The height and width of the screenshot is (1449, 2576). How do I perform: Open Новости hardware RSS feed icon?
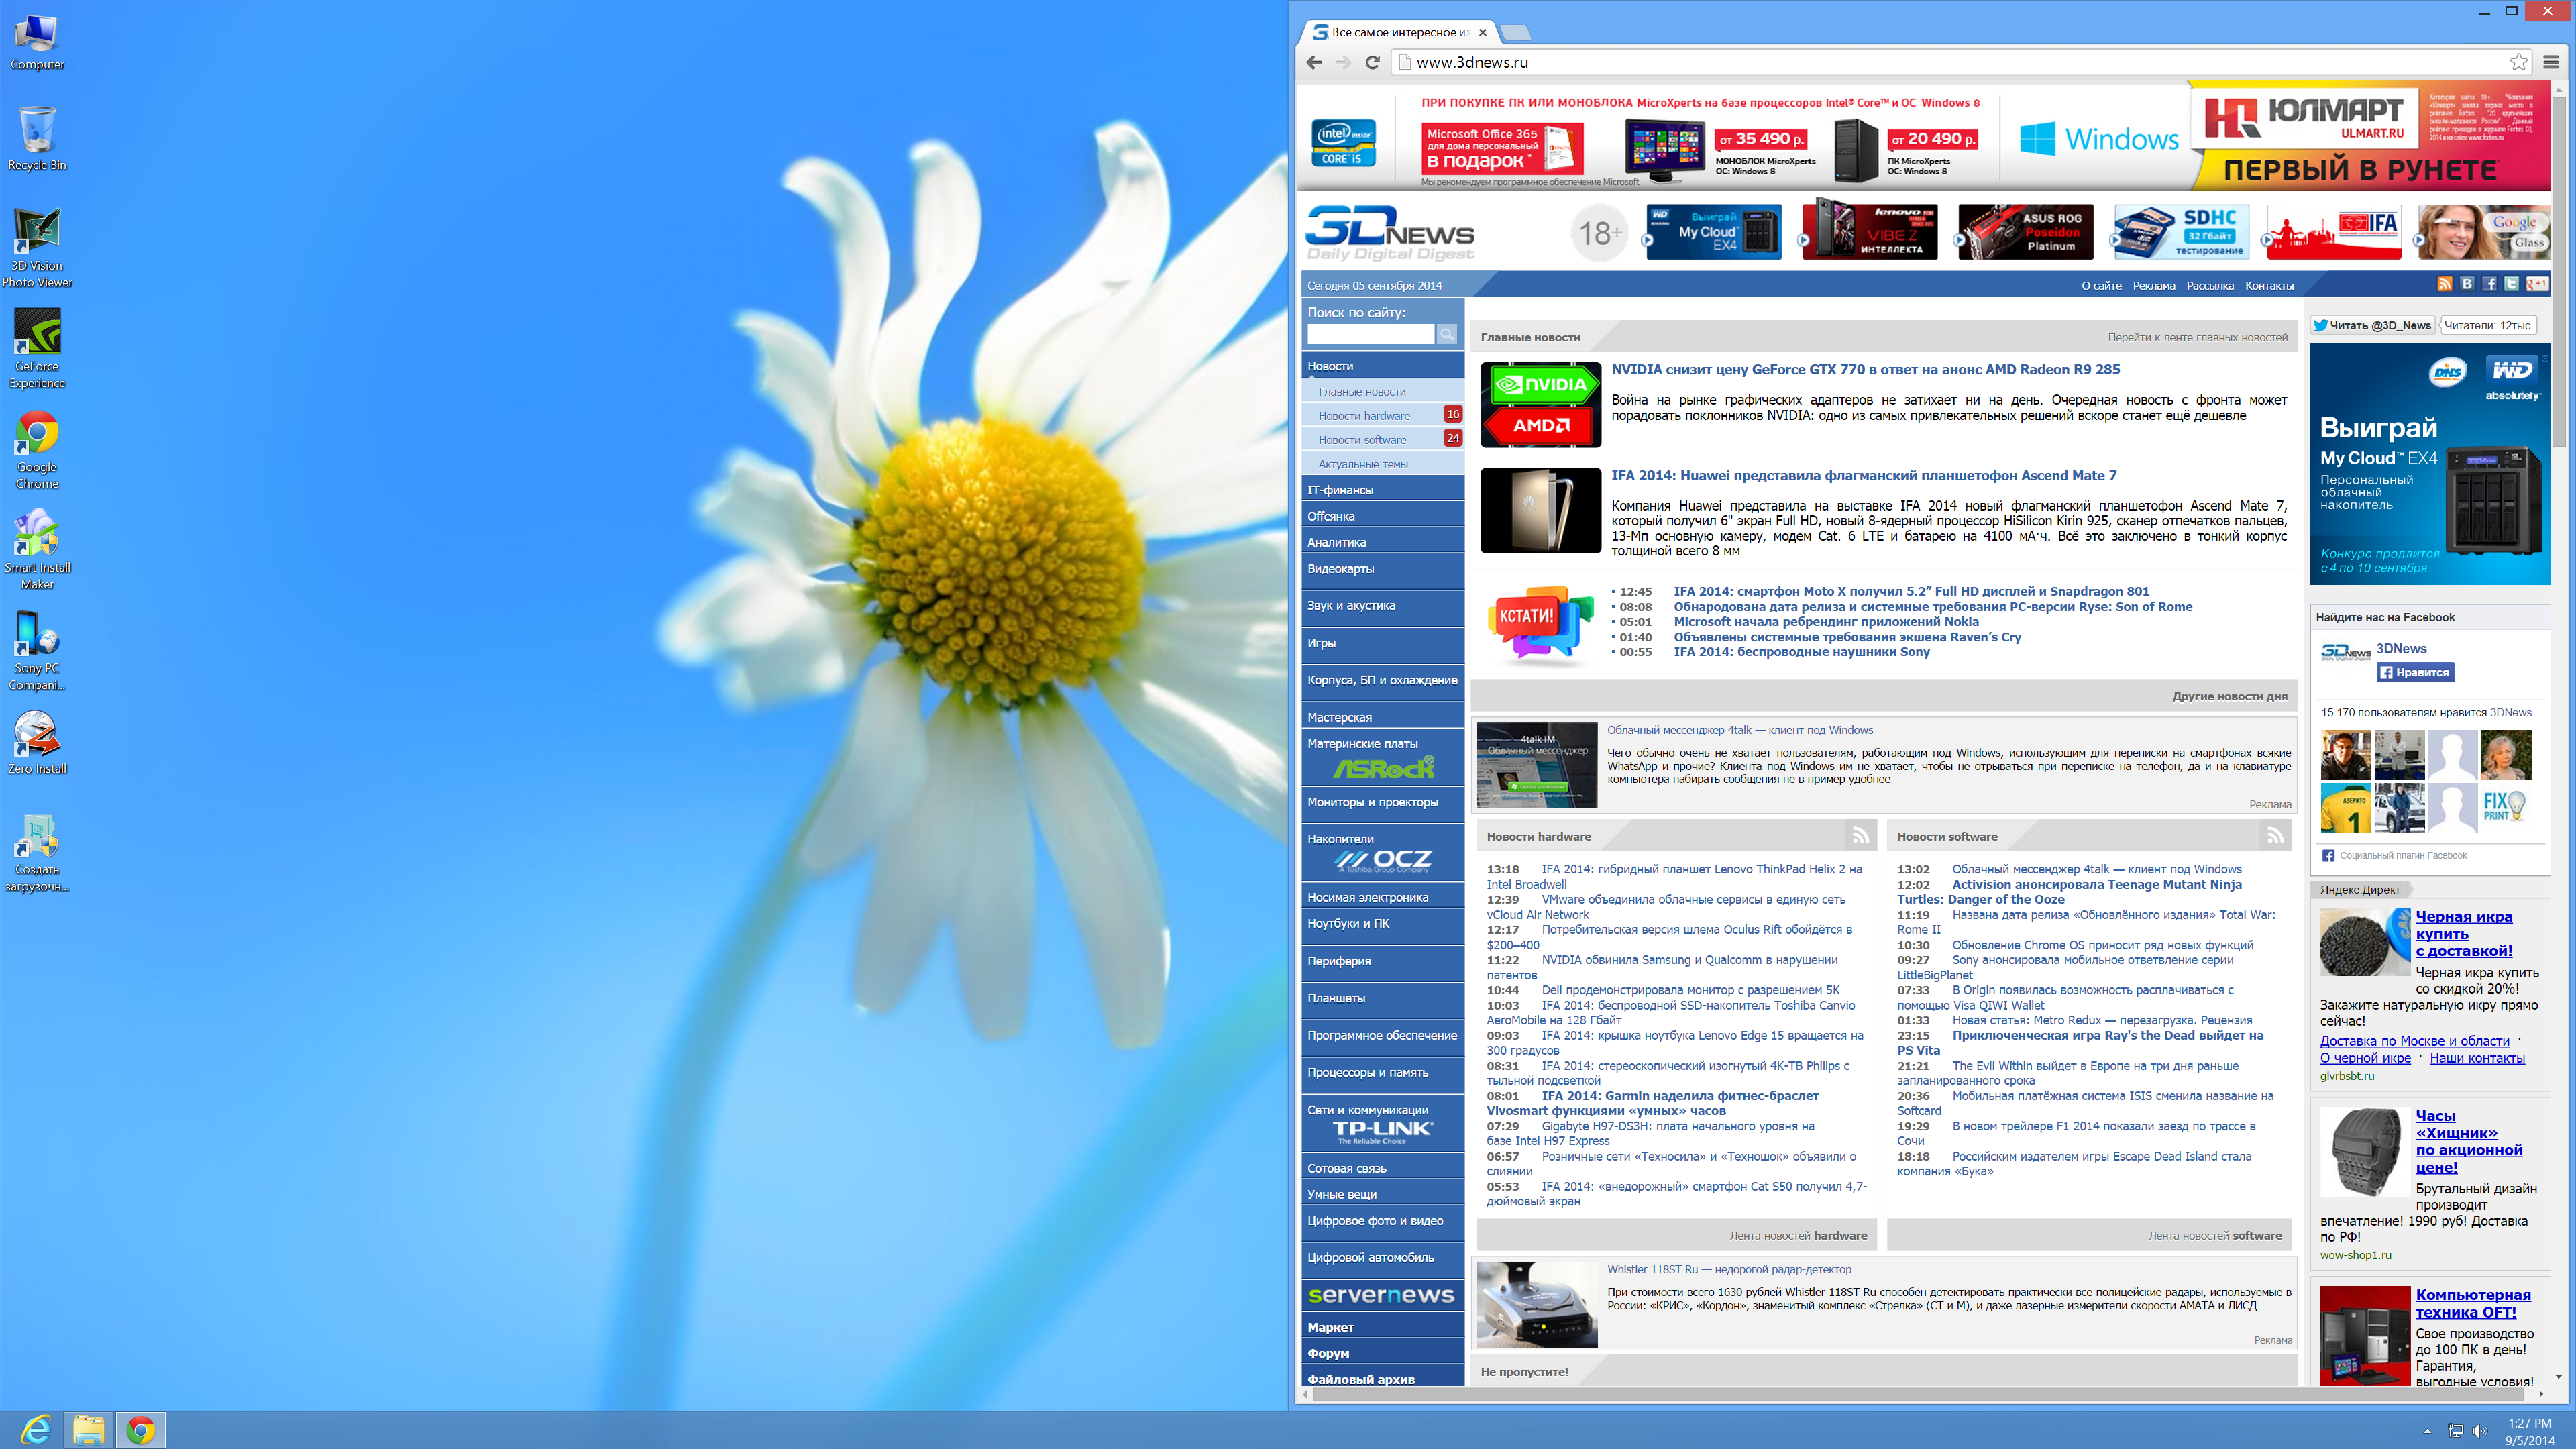1860,836
